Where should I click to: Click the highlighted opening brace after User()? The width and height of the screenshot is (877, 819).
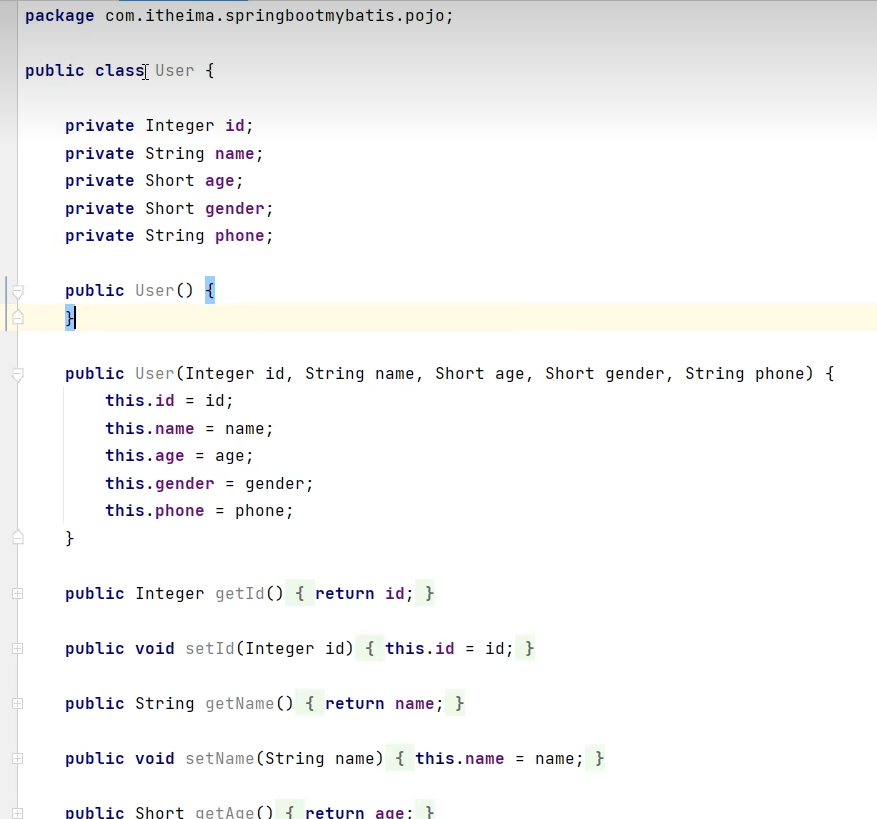pos(210,290)
